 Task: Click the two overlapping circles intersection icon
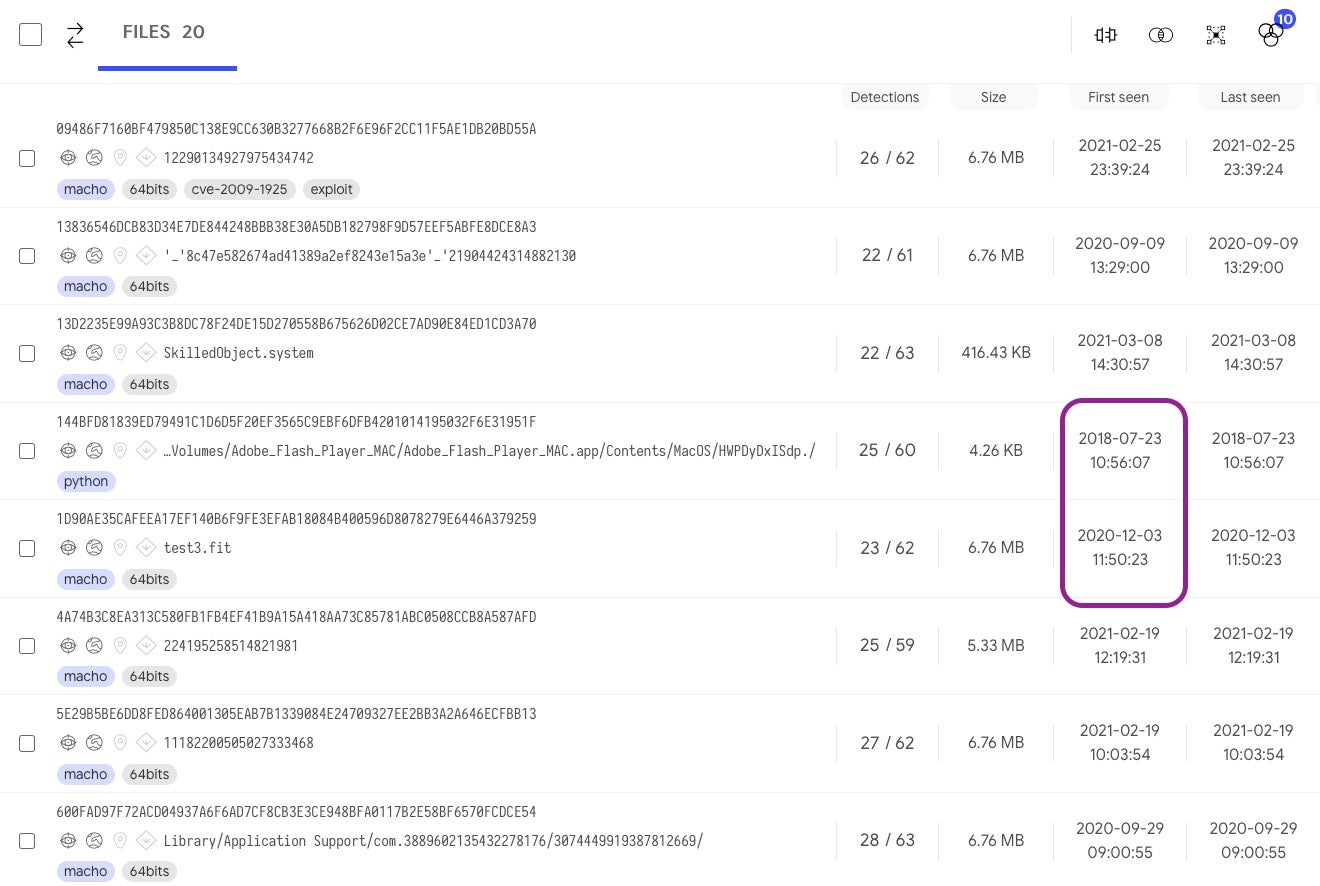(1160, 35)
